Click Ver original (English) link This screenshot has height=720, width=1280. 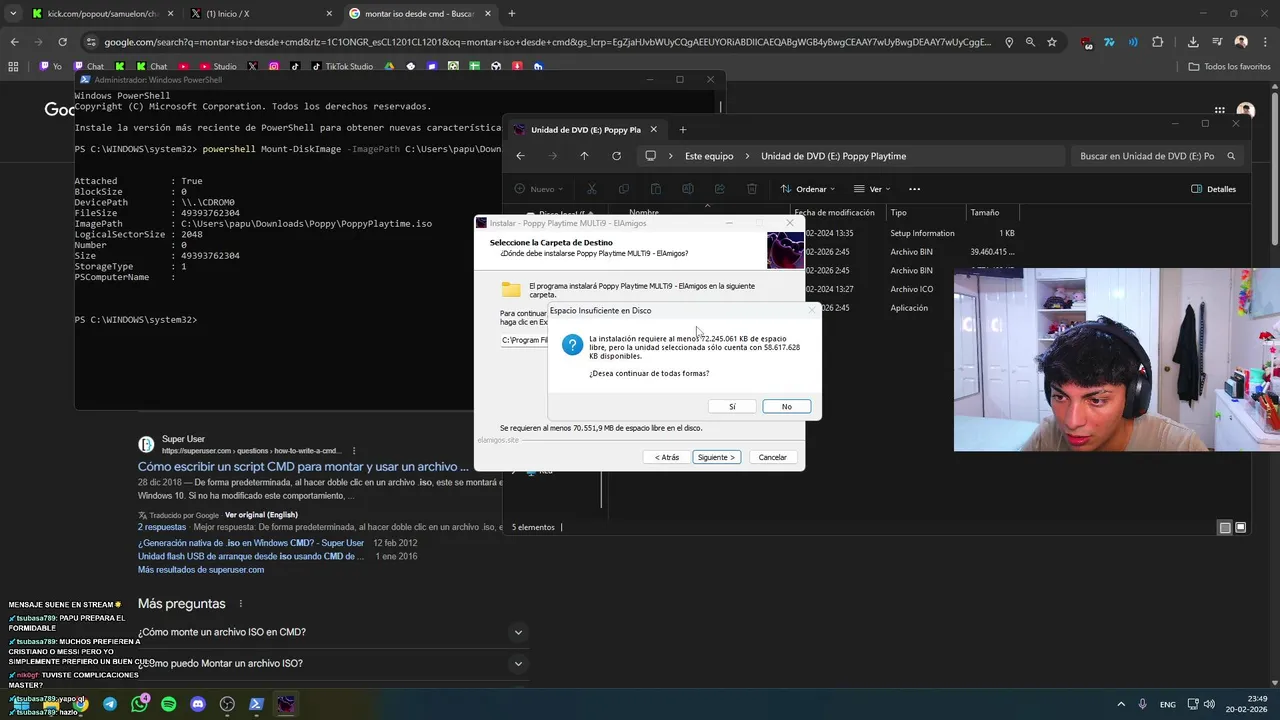(261, 515)
